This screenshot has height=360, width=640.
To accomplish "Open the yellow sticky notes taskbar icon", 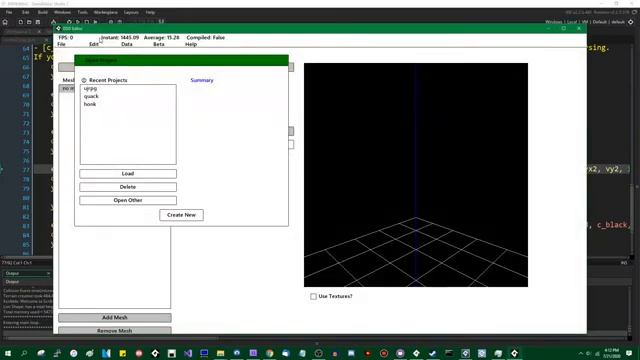I will coord(122,353).
